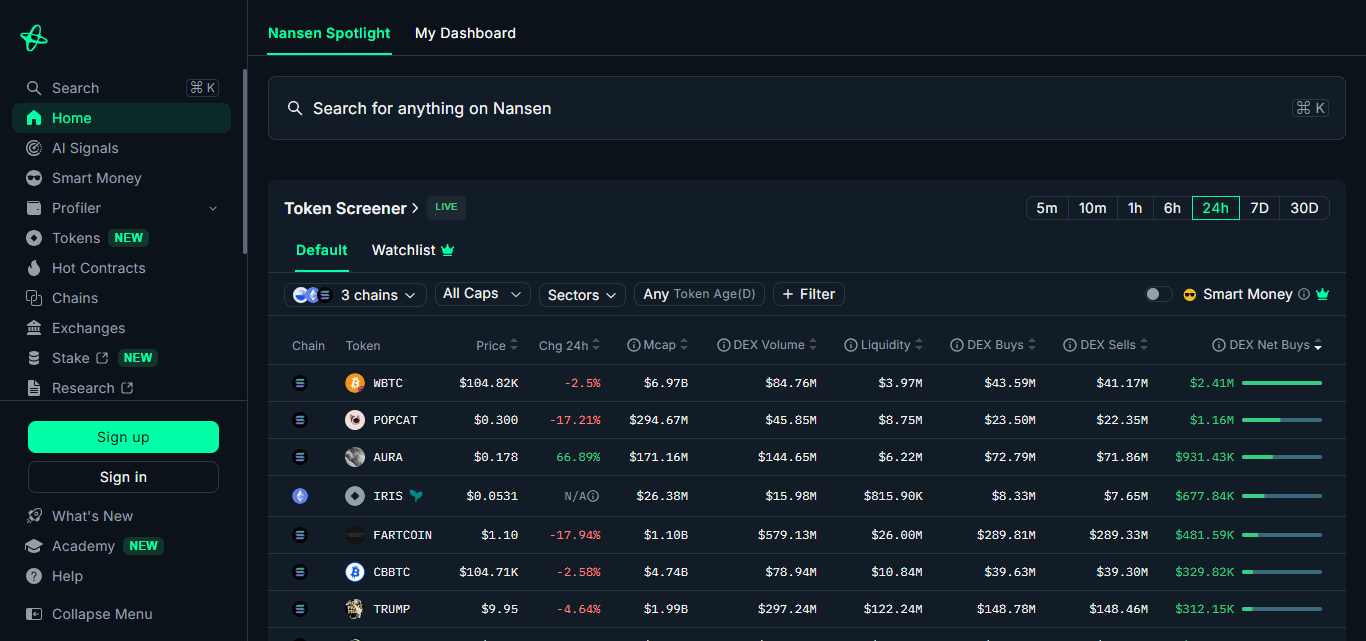Sort table by Chg 24h column
The image size is (1366, 641).
coord(569,345)
